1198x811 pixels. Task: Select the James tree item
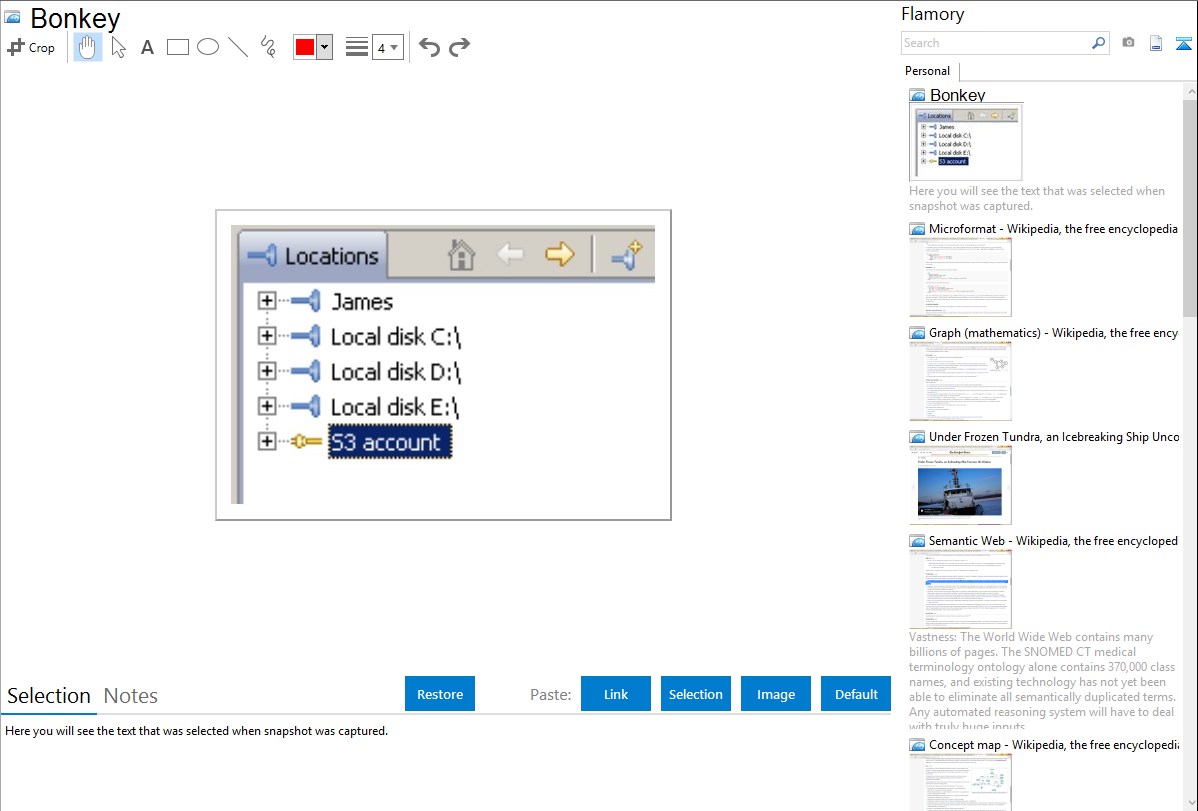click(x=362, y=302)
